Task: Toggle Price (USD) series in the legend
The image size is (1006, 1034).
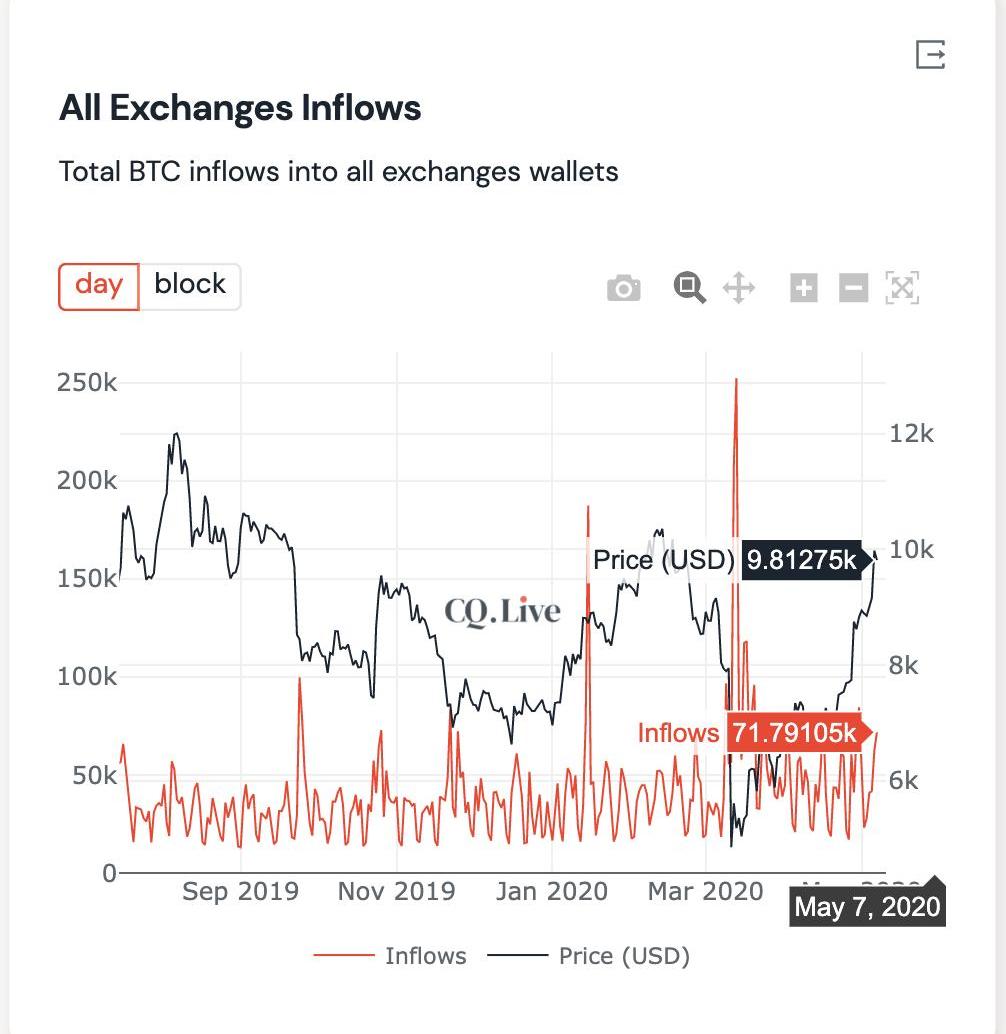Action: [x=624, y=956]
